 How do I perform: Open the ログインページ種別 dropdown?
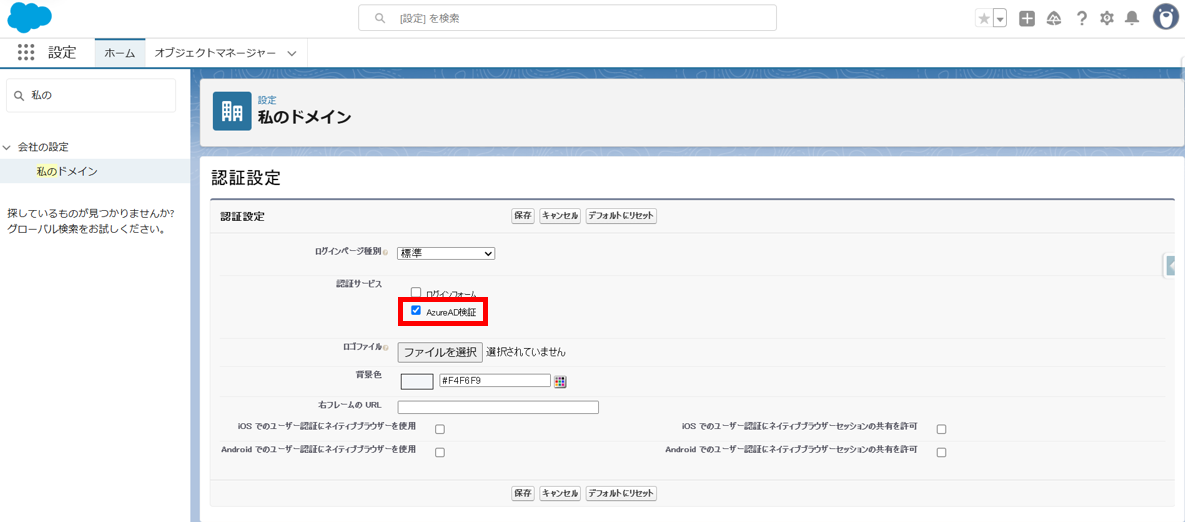(446, 254)
